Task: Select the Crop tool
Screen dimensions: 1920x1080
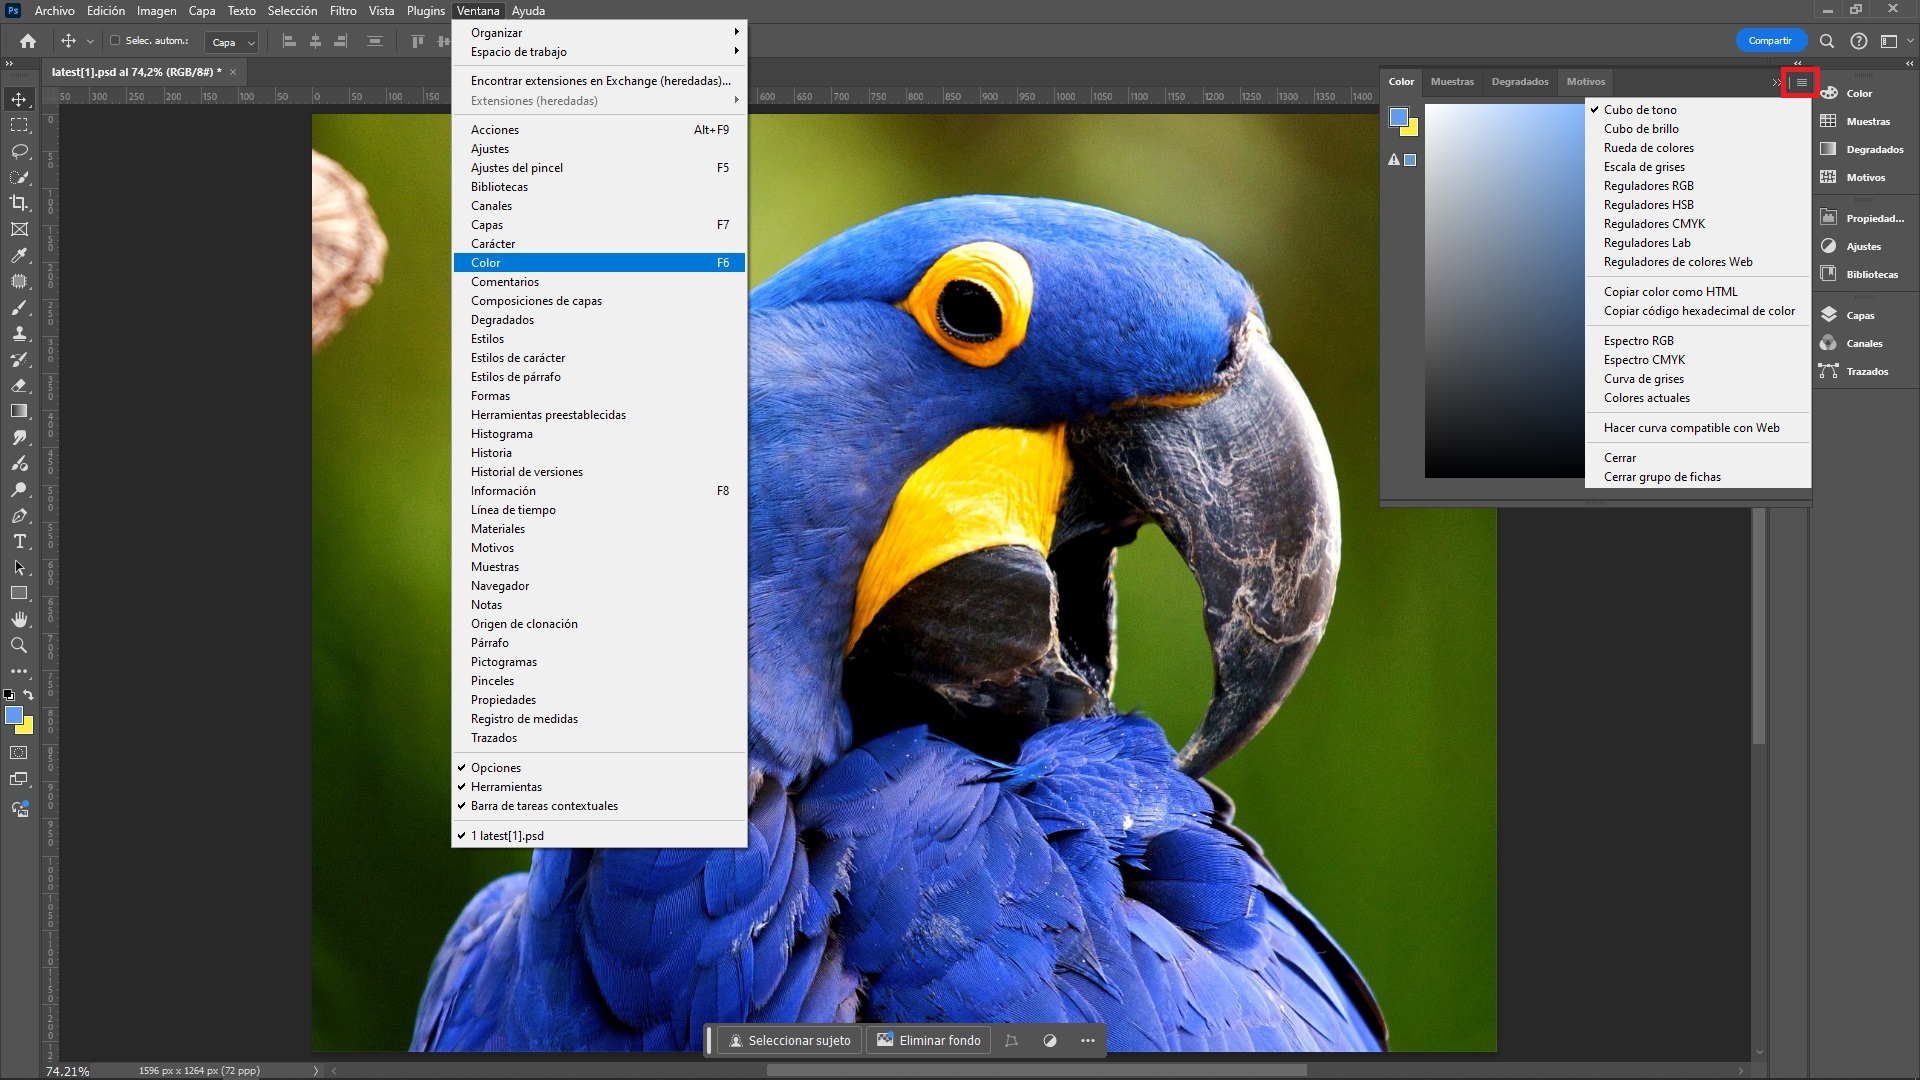Action: click(x=19, y=203)
